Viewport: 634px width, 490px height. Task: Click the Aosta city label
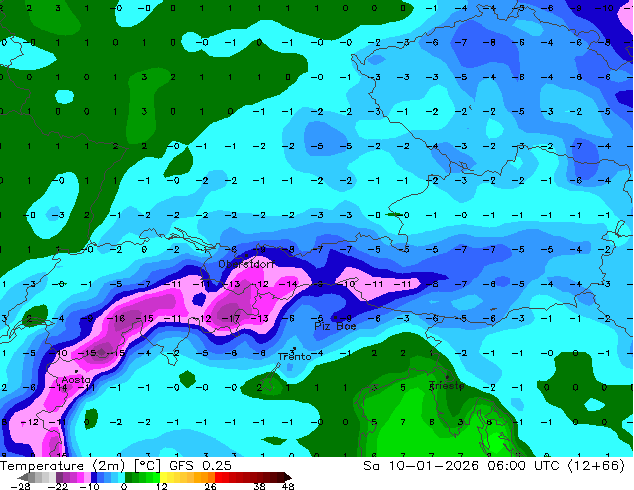pos(76,380)
